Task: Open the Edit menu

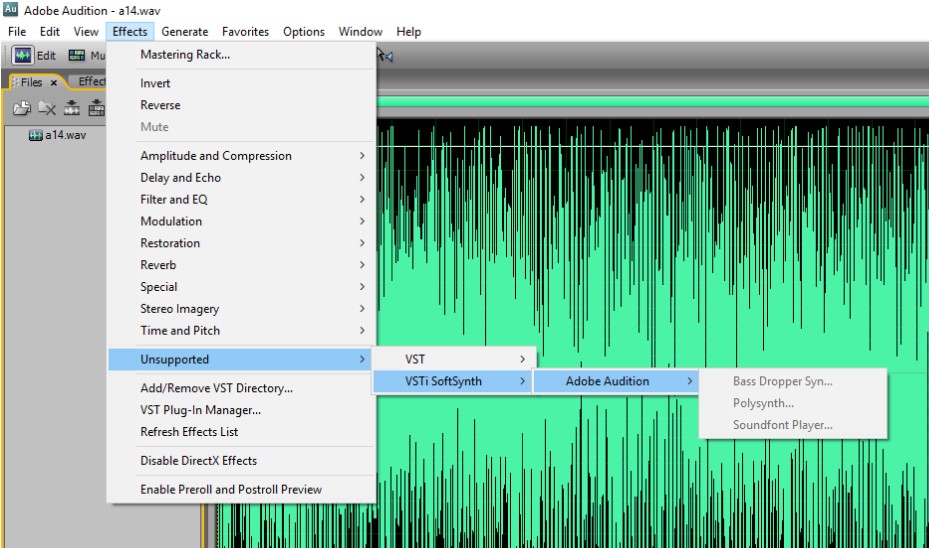Action: pyautogui.click(x=50, y=31)
